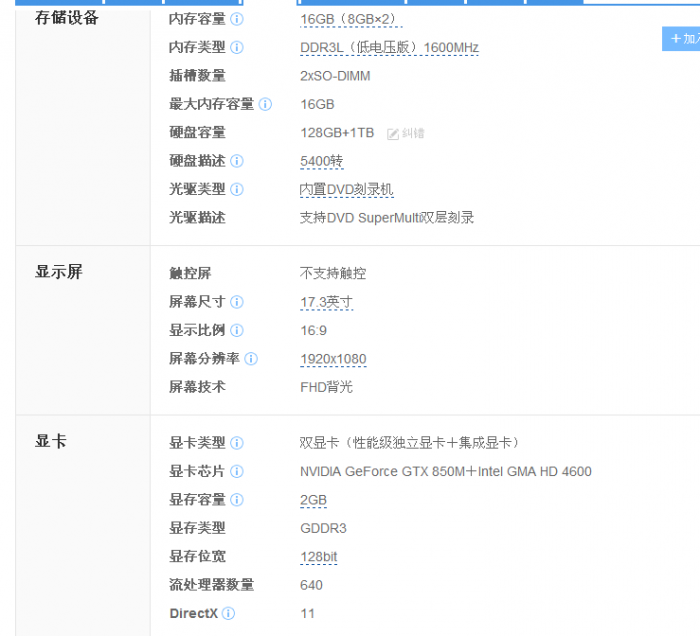Click the 纠错 edit icon by 硬盘容量
The width and height of the screenshot is (700, 636).
coord(406,133)
